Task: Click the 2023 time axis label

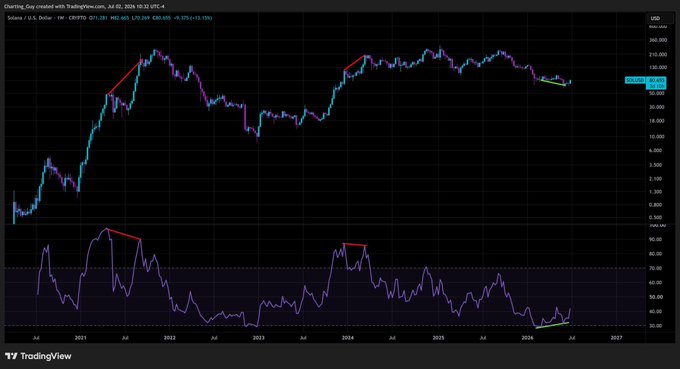Action: click(x=258, y=338)
